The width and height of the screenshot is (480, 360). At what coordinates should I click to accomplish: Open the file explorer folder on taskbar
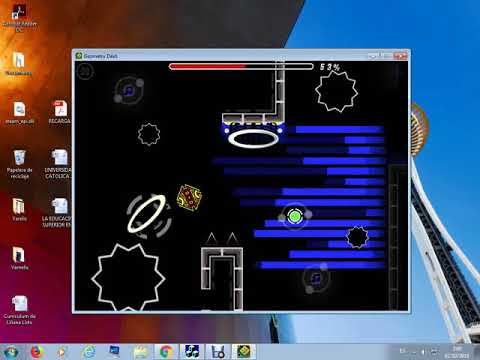coord(141,352)
